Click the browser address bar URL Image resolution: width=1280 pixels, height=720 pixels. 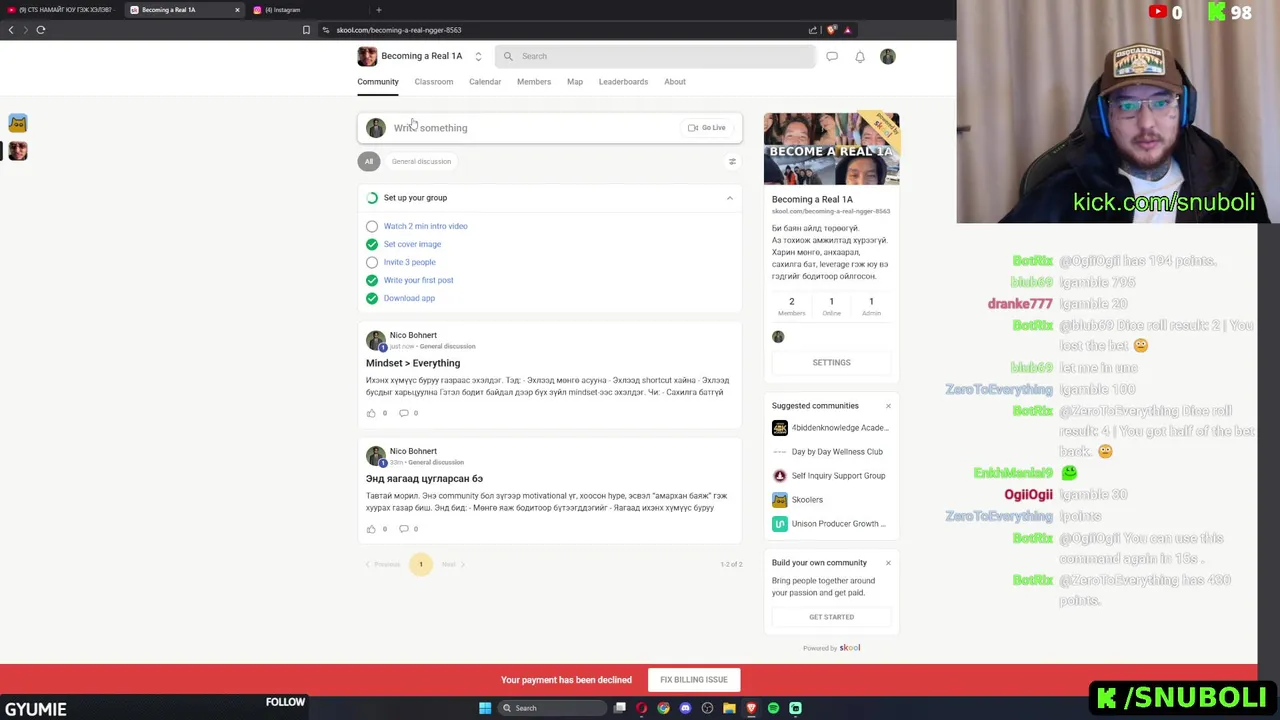[399, 30]
